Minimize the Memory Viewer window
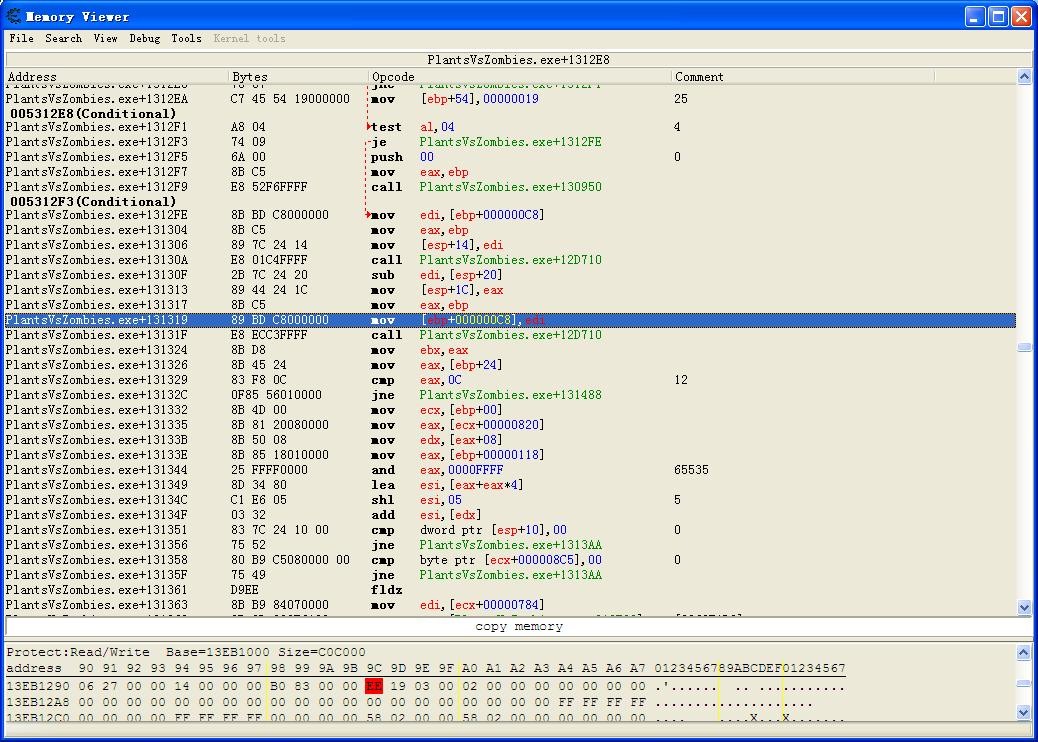This screenshot has width=1038, height=742. (974, 17)
